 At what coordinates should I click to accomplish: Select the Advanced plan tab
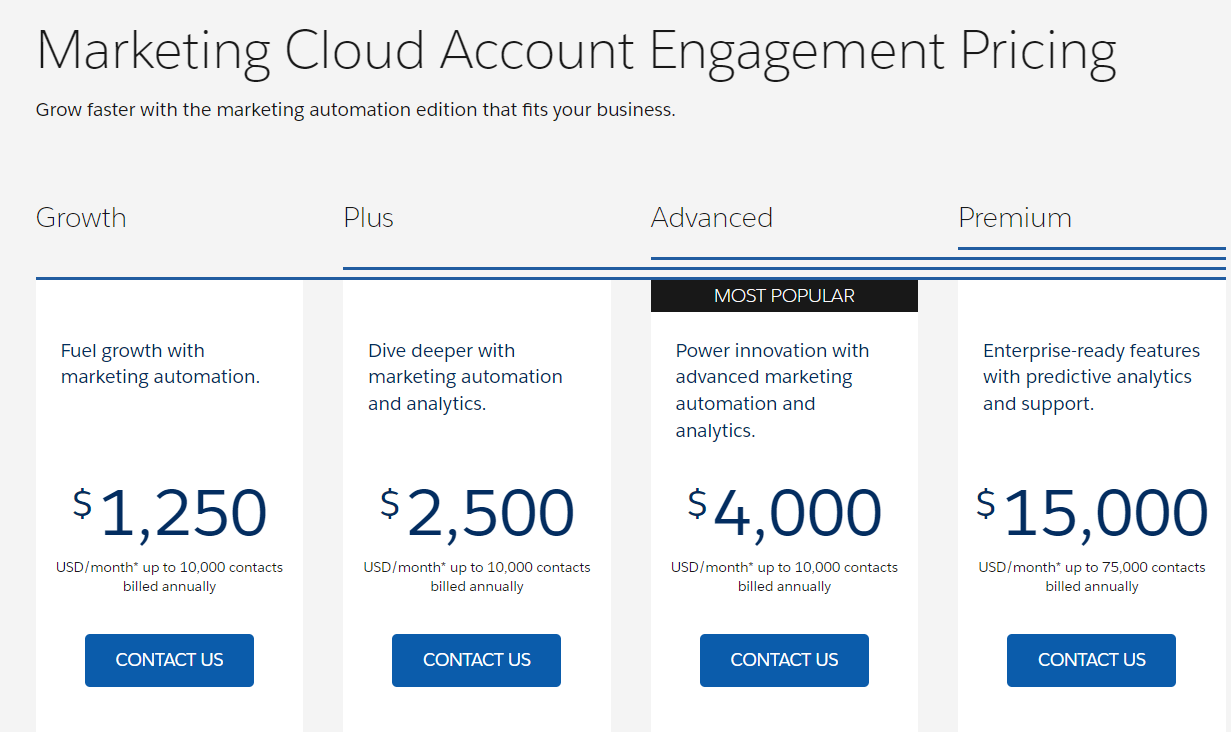(712, 218)
